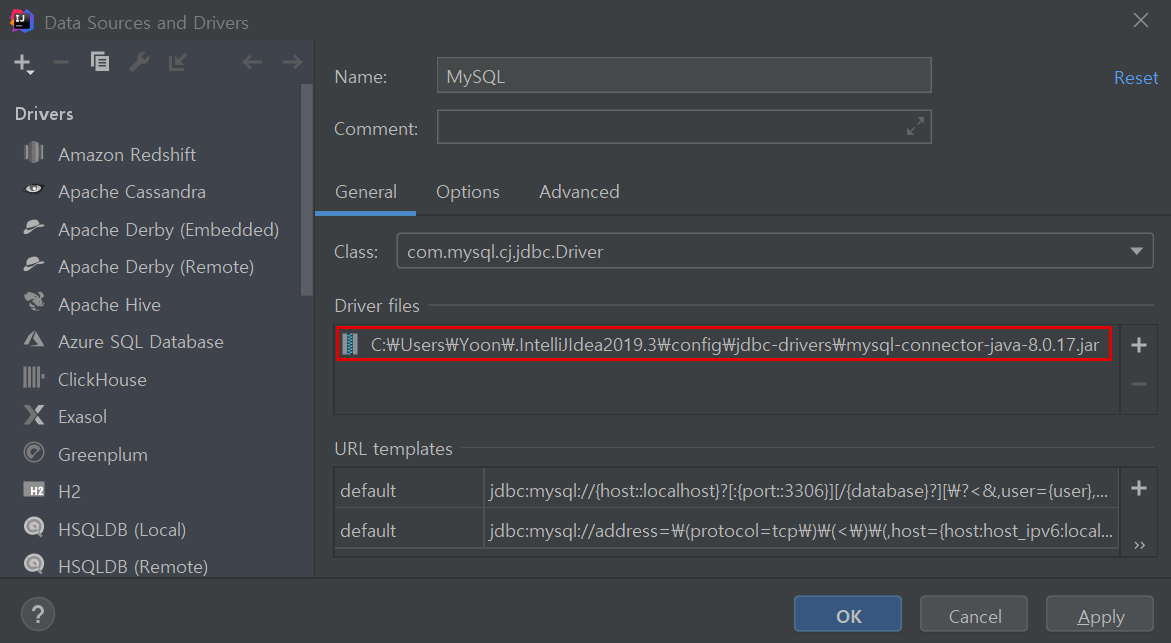This screenshot has width=1171, height=643.
Task: Click the Duplicate driver icon
Action: point(100,62)
